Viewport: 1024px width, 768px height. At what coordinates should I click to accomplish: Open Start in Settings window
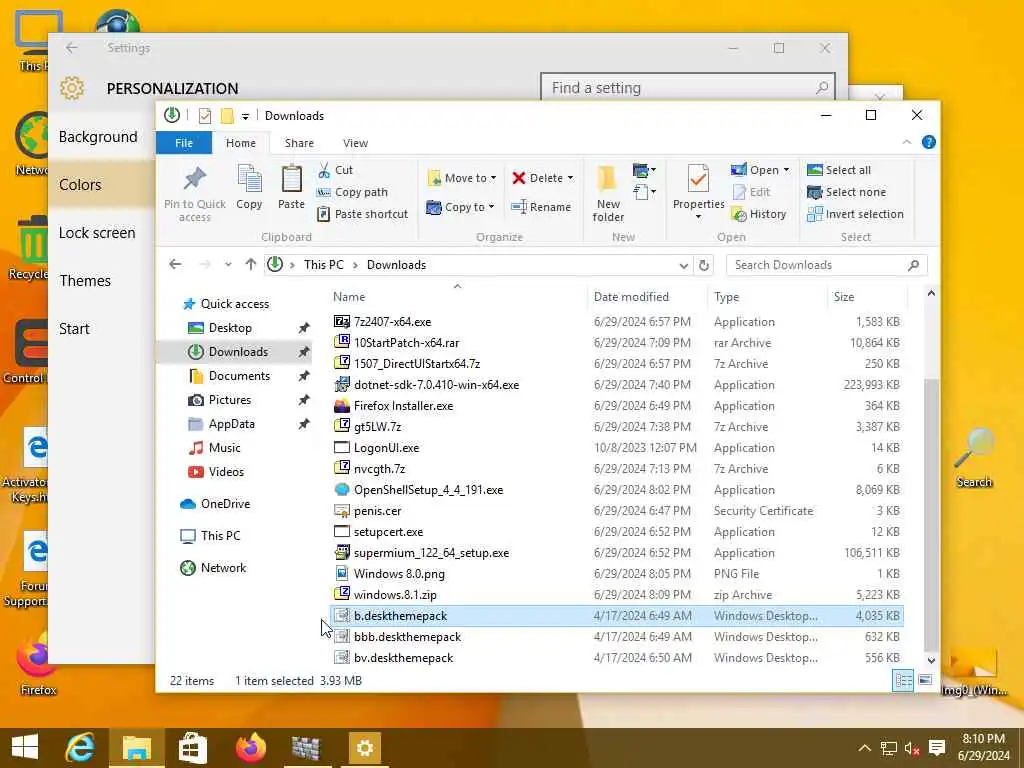click(x=74, y=328)
